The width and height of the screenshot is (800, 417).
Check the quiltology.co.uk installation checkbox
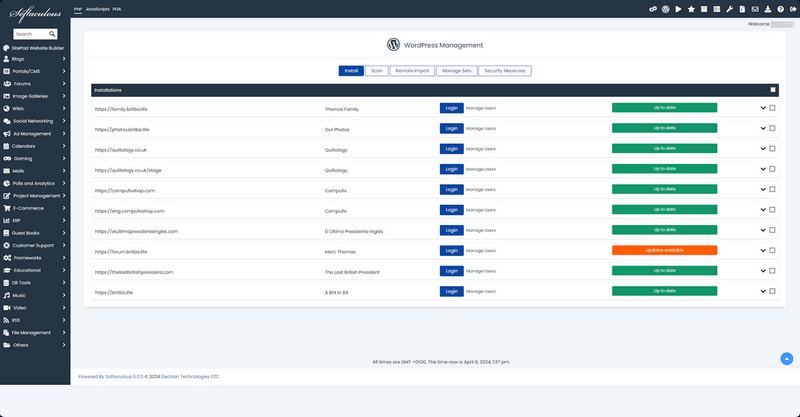click(x=772, y=149)
